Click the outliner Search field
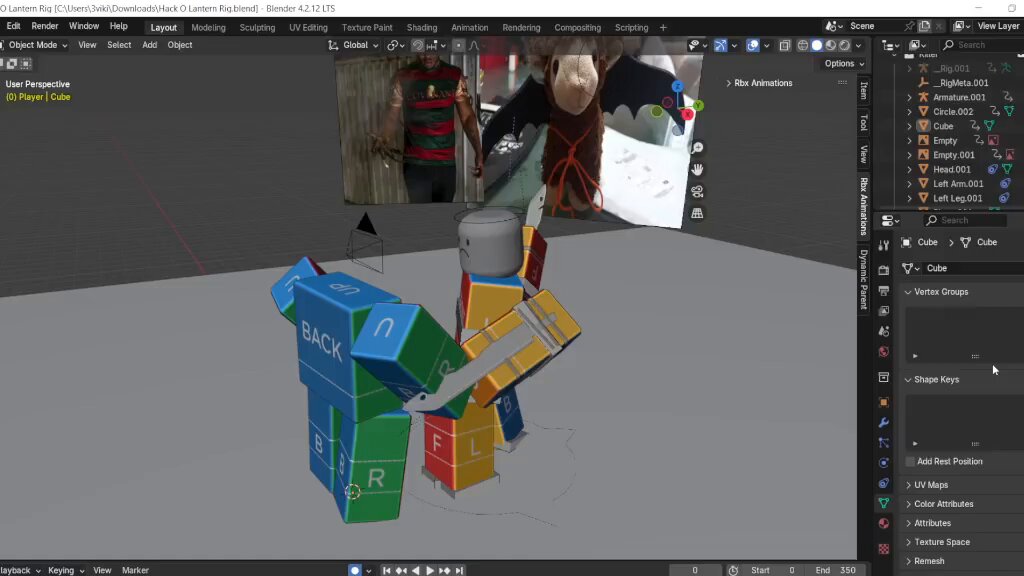Viewport: 1024px width, 576px height. [x=981, y=45]
